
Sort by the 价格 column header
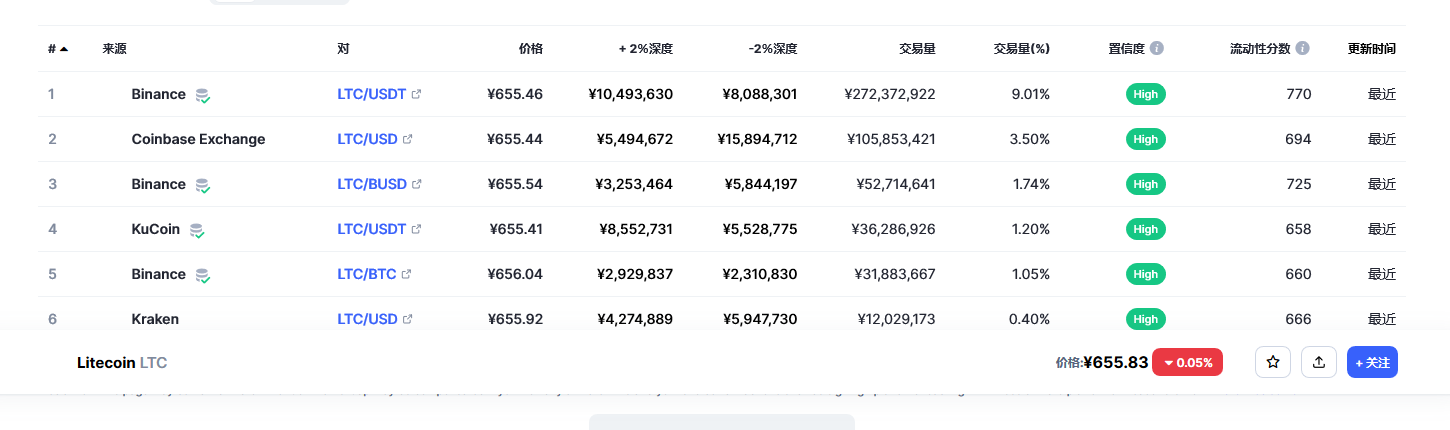pos(530,48)
